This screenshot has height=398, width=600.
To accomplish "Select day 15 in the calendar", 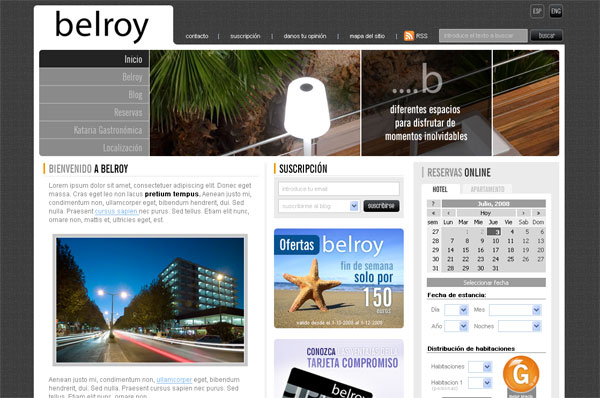I will [465, 250].
